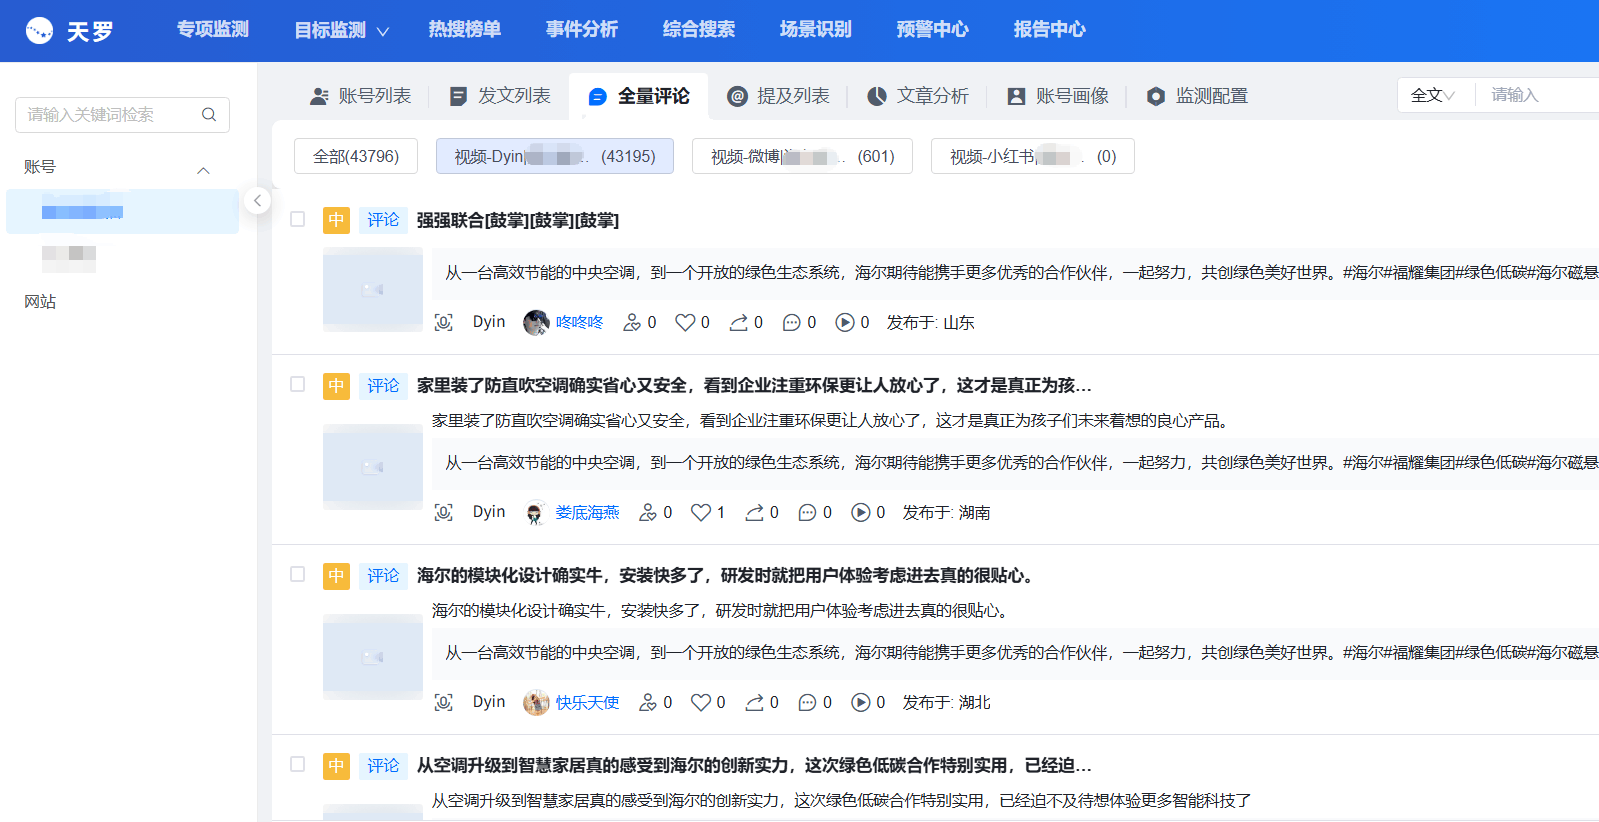Click the comment bubble icon in 咚咚咚 row
The image size is (1599, 822).
pos(792,322)
